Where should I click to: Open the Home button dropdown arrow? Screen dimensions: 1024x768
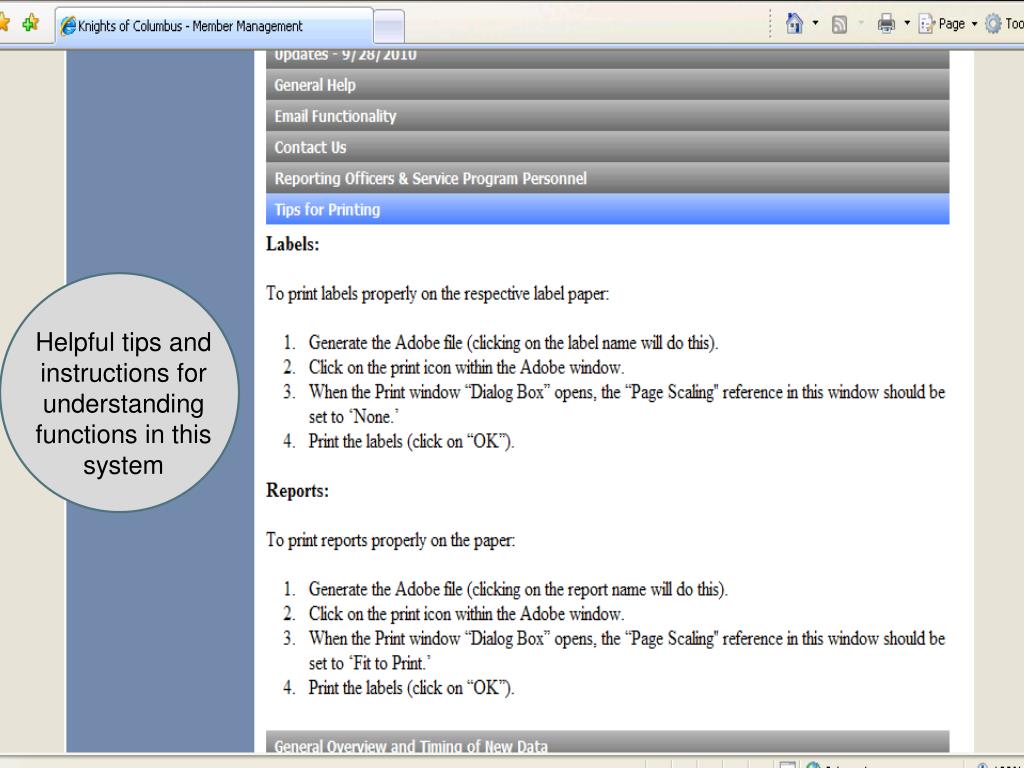coord(815,24)
